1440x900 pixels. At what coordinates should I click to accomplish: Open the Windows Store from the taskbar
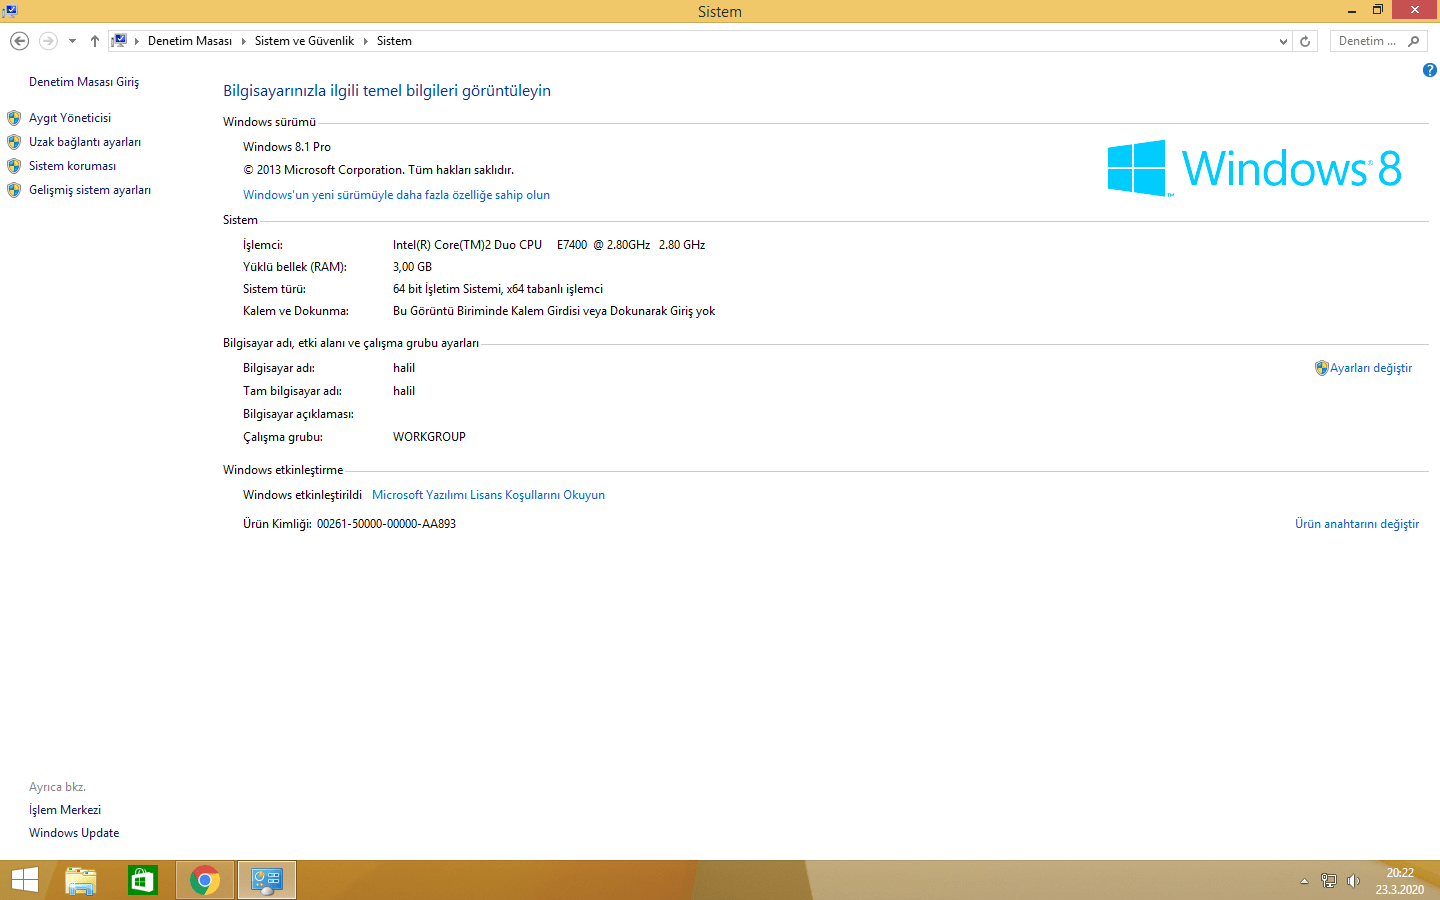[x=143, y=880]
